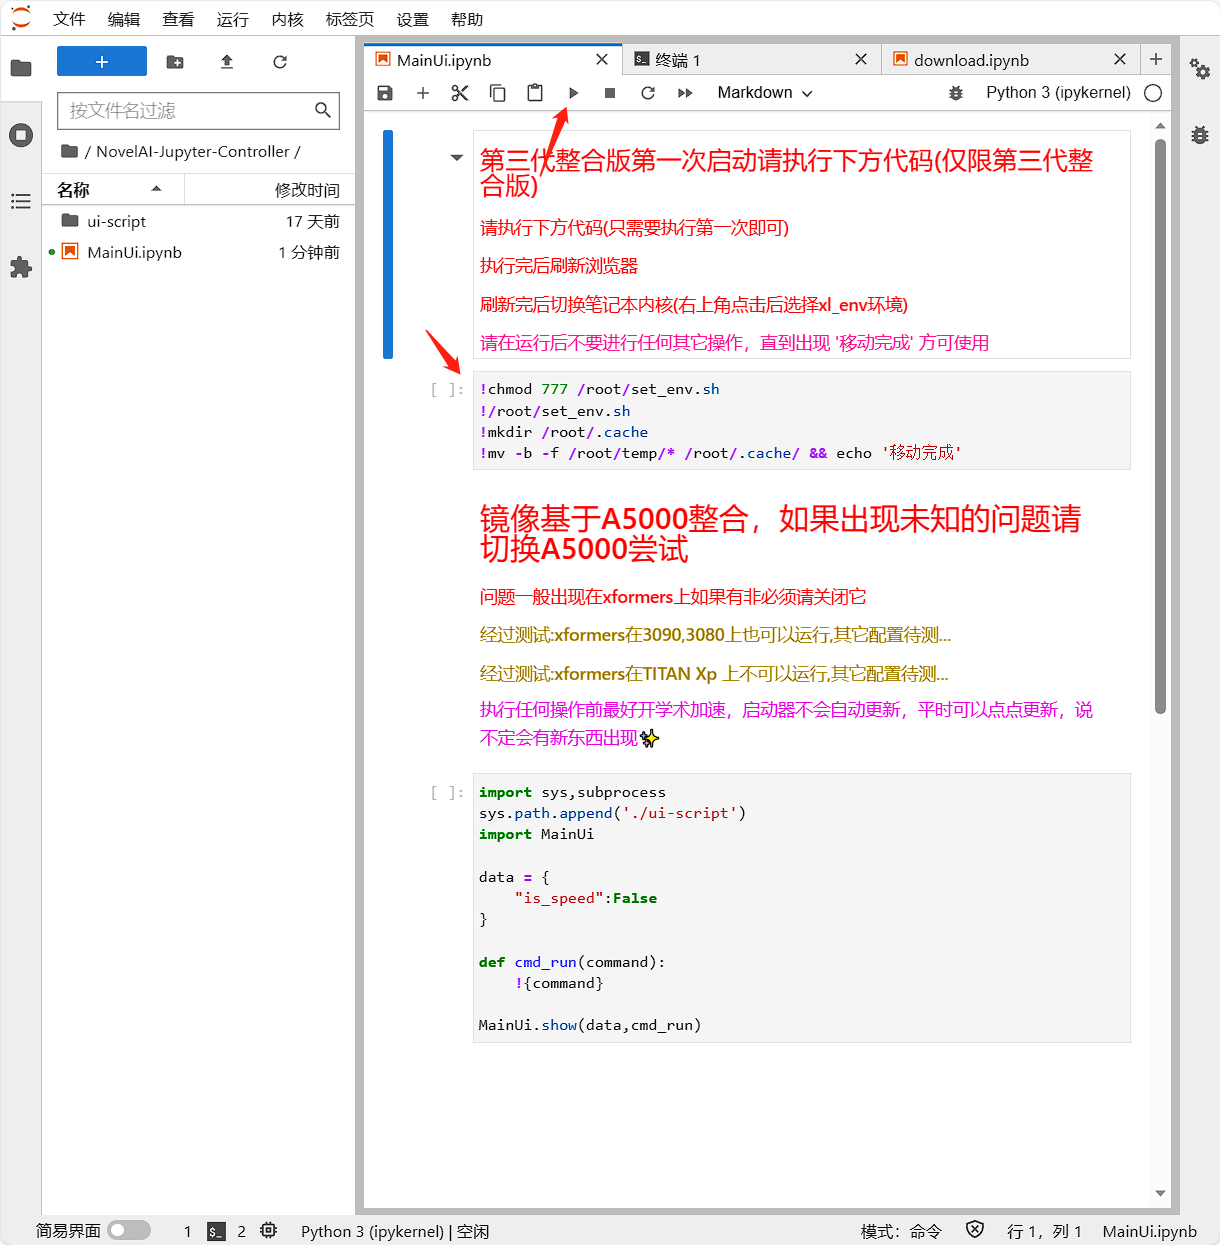Open the Markdown cell type dropdown
1220x1245 pixels.
tap(764, 93)
